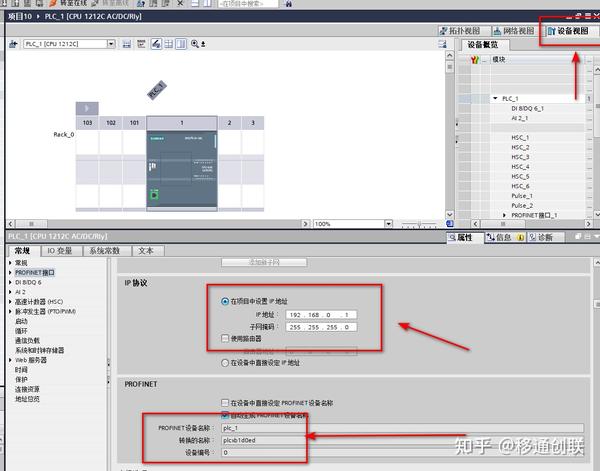Expand the DI 8/DQ 6 tree node

coord(10,282)
